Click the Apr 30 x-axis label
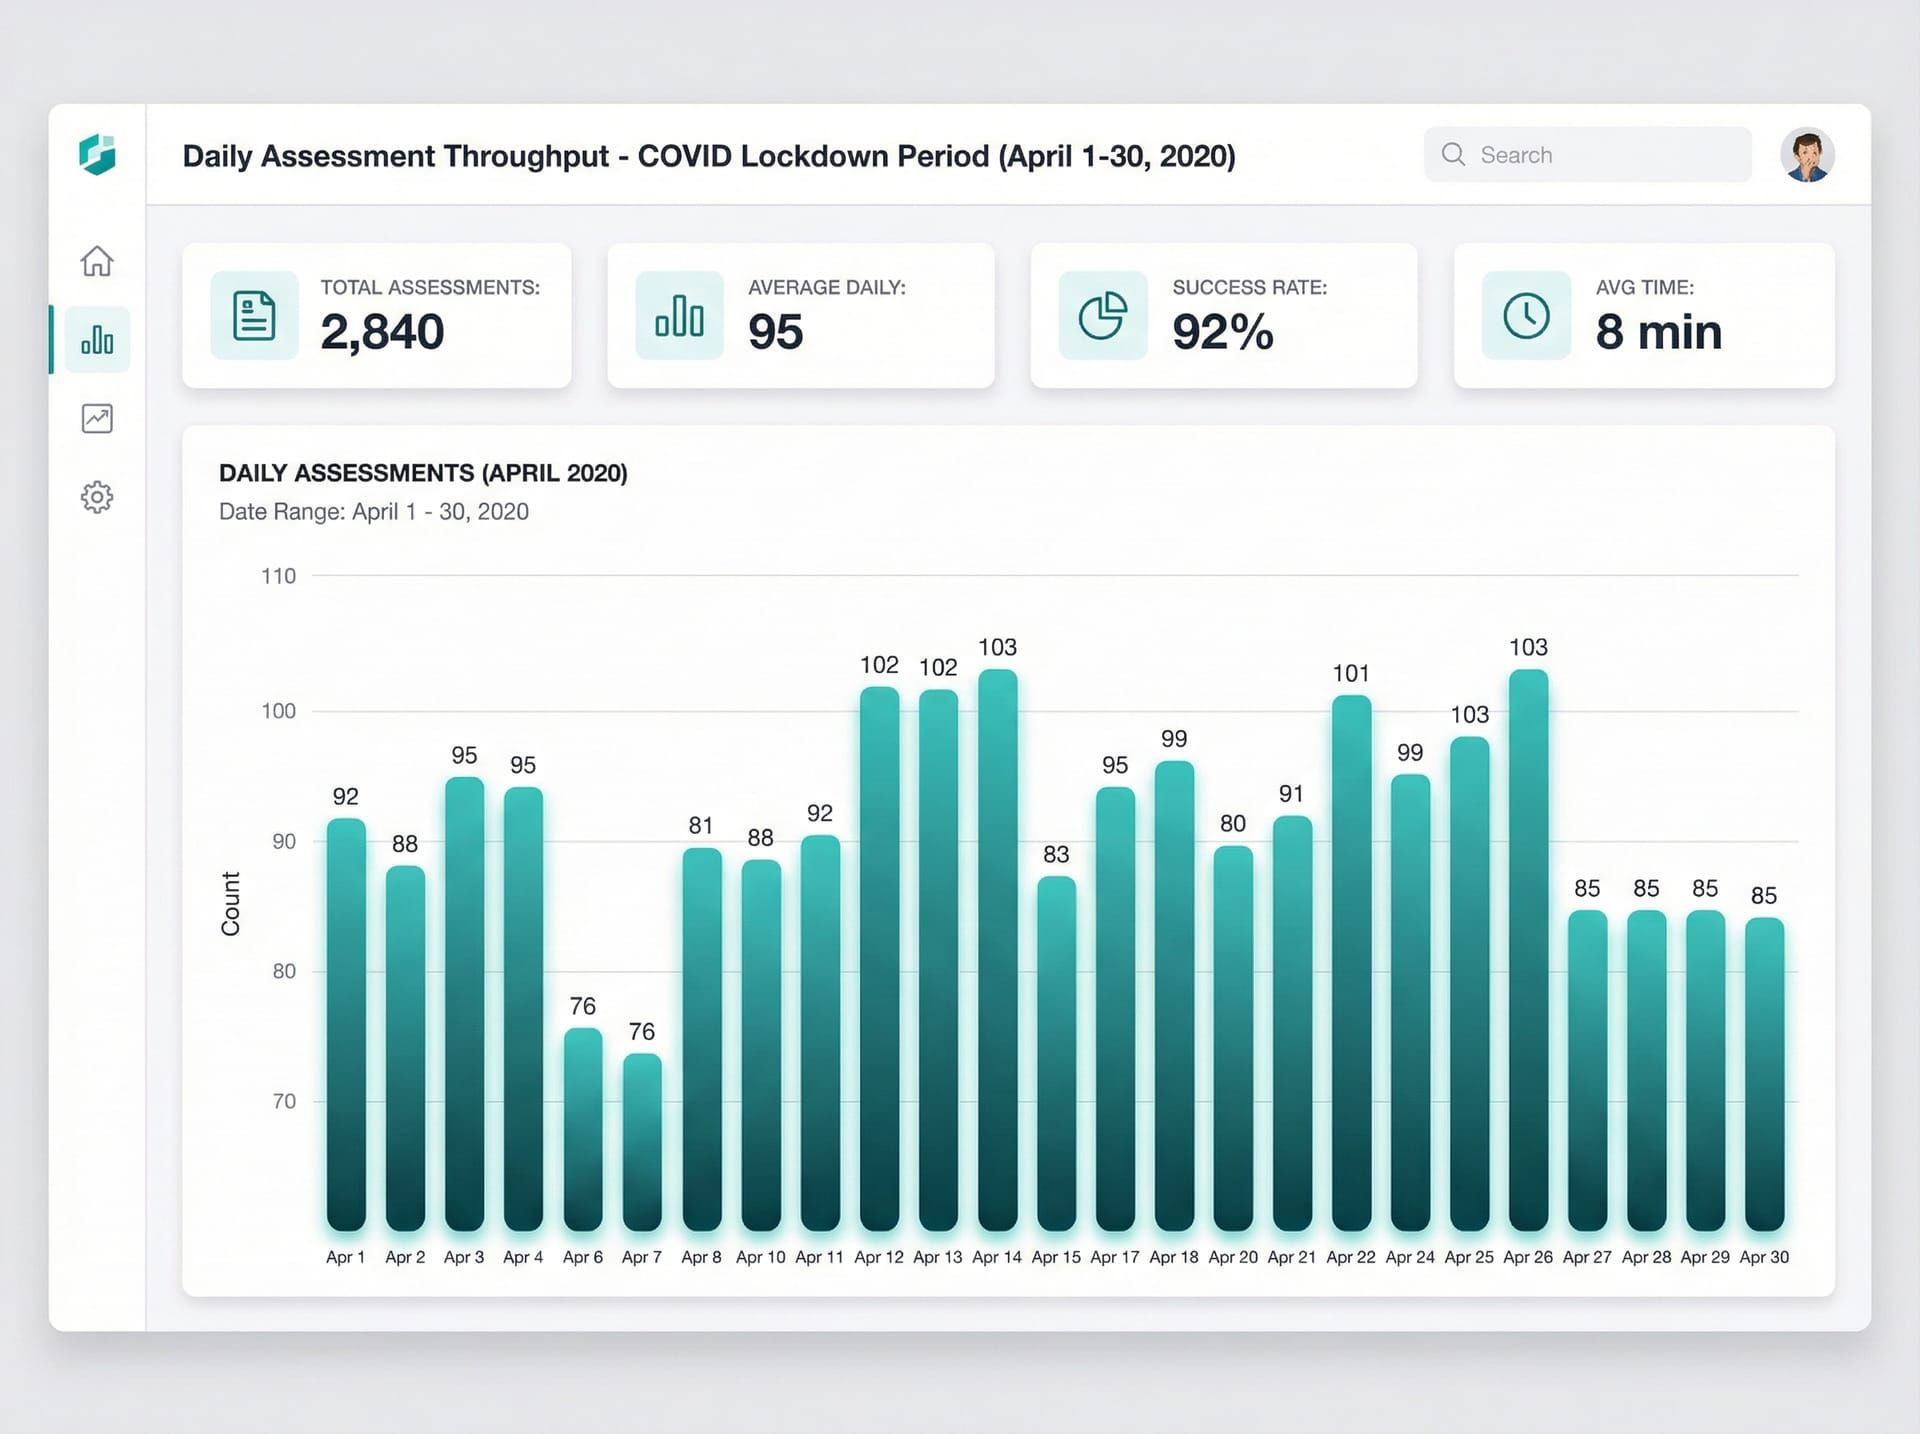 [1764, 1257]
